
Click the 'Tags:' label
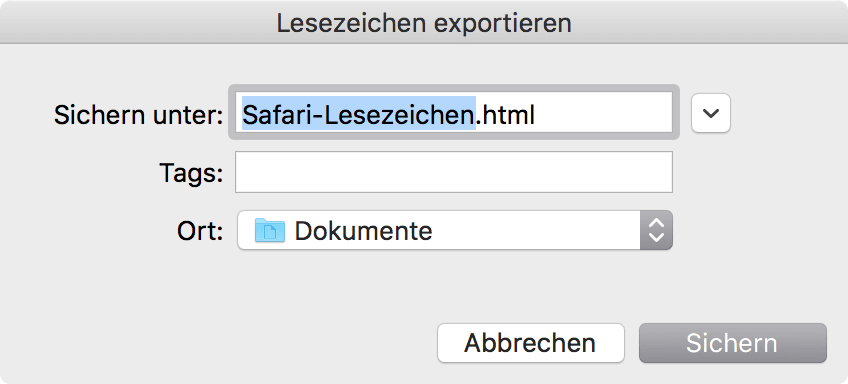[x=191, y=173]
